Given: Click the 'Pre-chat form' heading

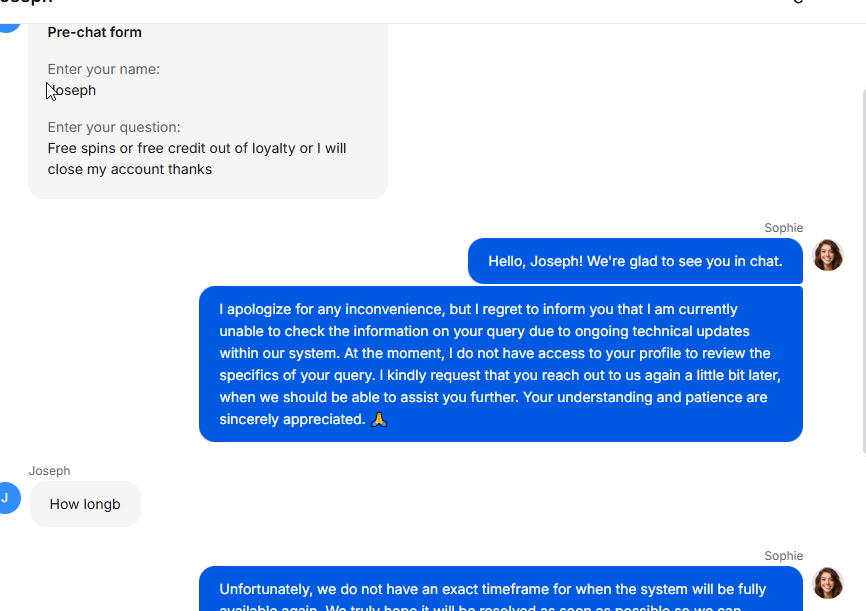Looking at the screenshot, I should (x=94, y=32).
